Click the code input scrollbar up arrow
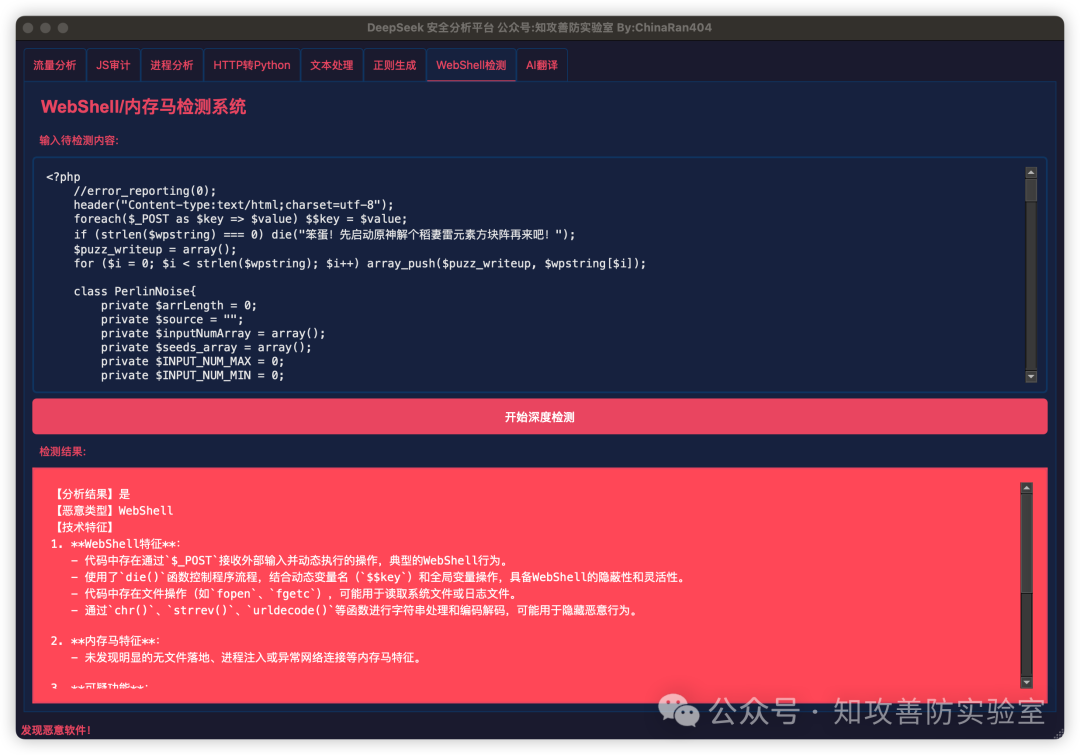Image resolution: width=1080 pixels, height=755 pixels. click(x=1031, y=172)
